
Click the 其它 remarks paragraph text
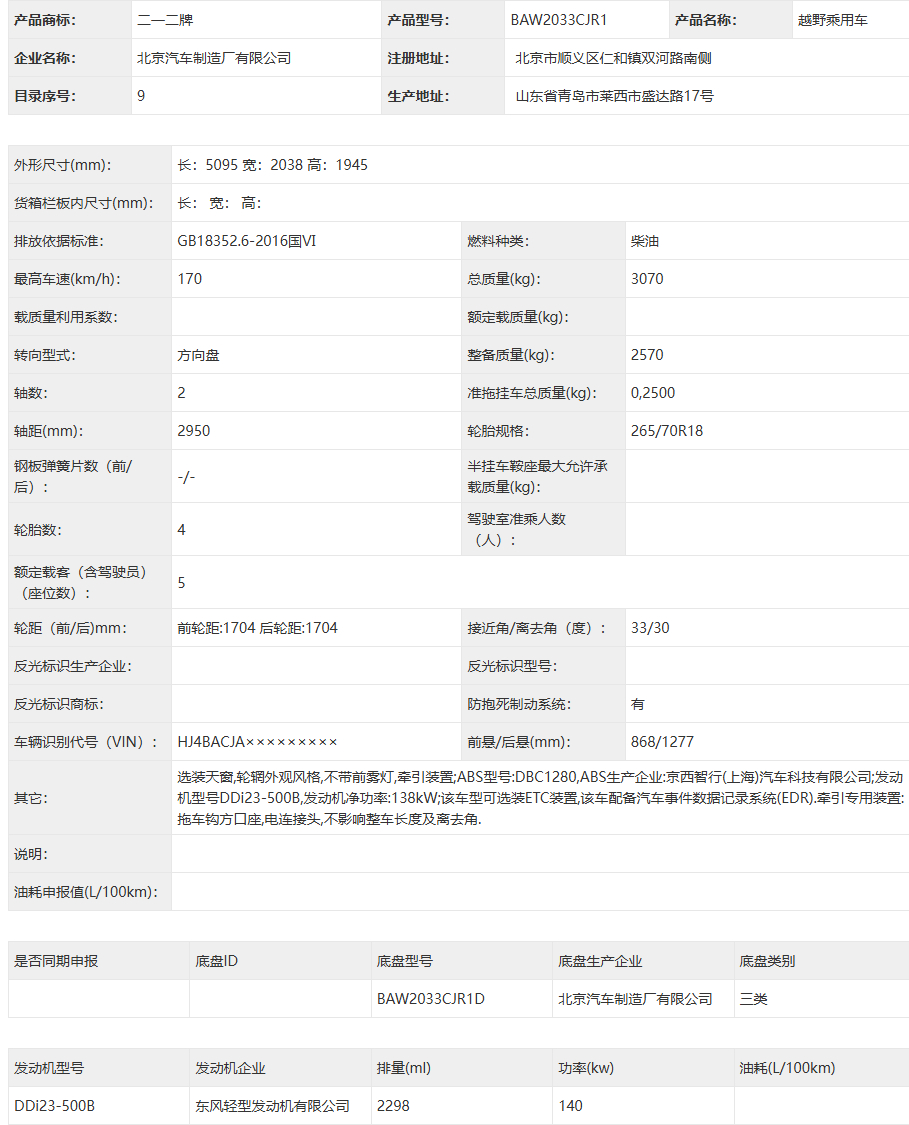(541, 798)
